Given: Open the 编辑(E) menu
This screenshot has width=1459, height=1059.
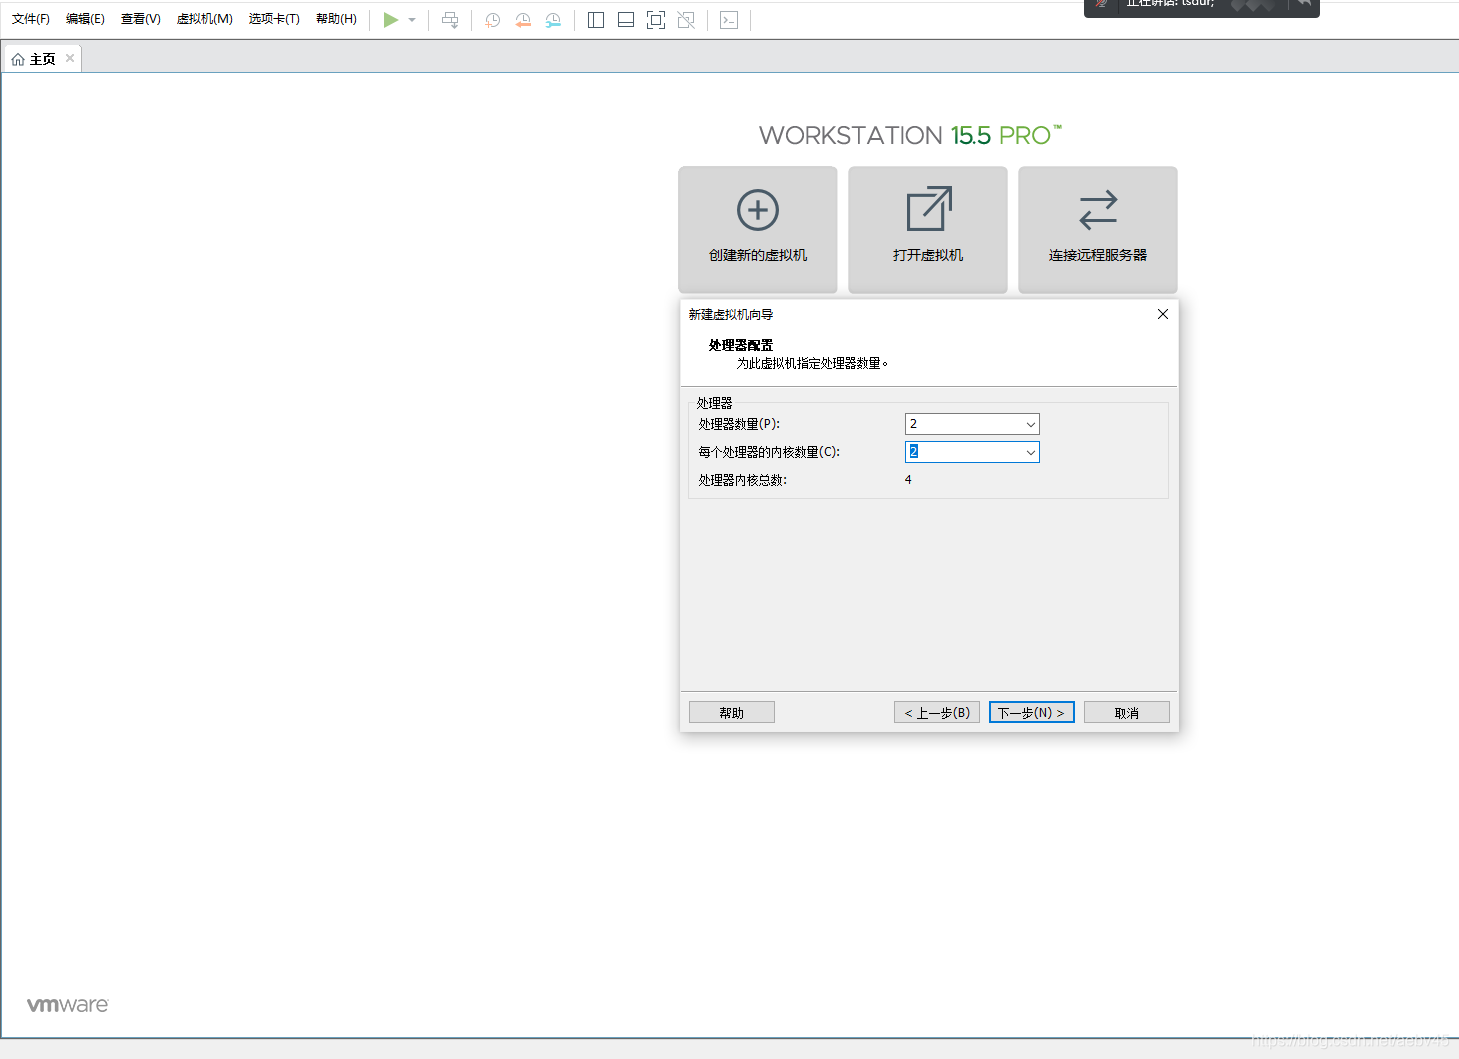Looking at the screenshot, I should [85, 19].
